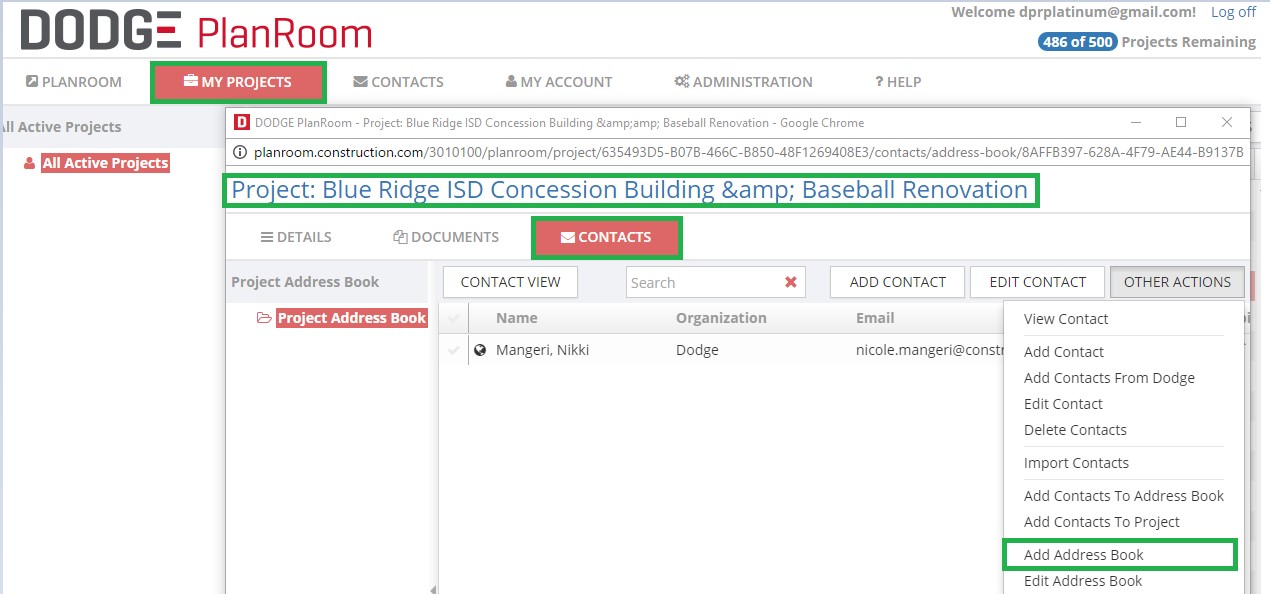1270x594 pixels.
Task: Toggle the select-all checkmark in table header
Action: 454,318
